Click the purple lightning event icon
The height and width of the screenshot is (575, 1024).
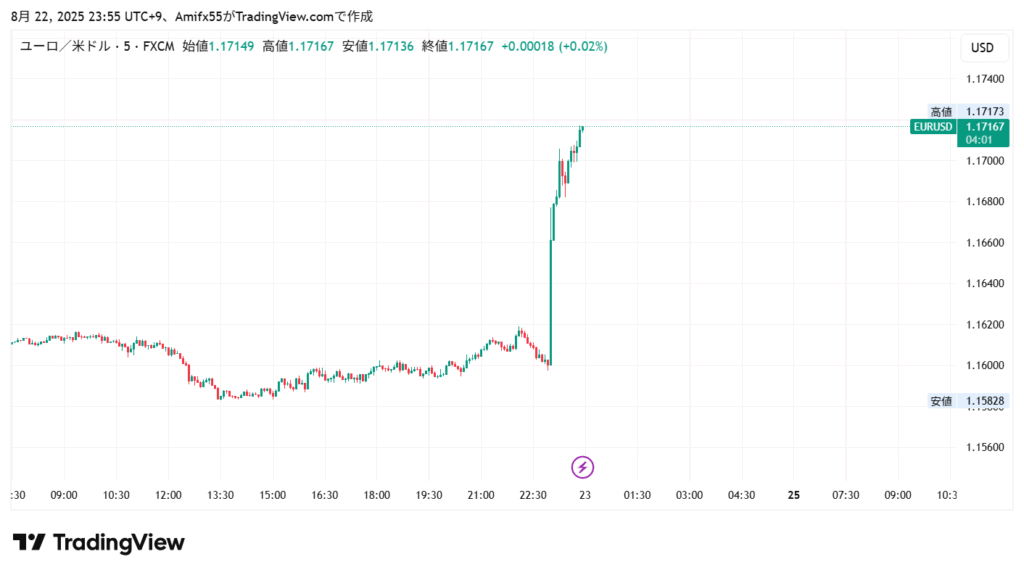pyautogui.click(x=583, y=466)
